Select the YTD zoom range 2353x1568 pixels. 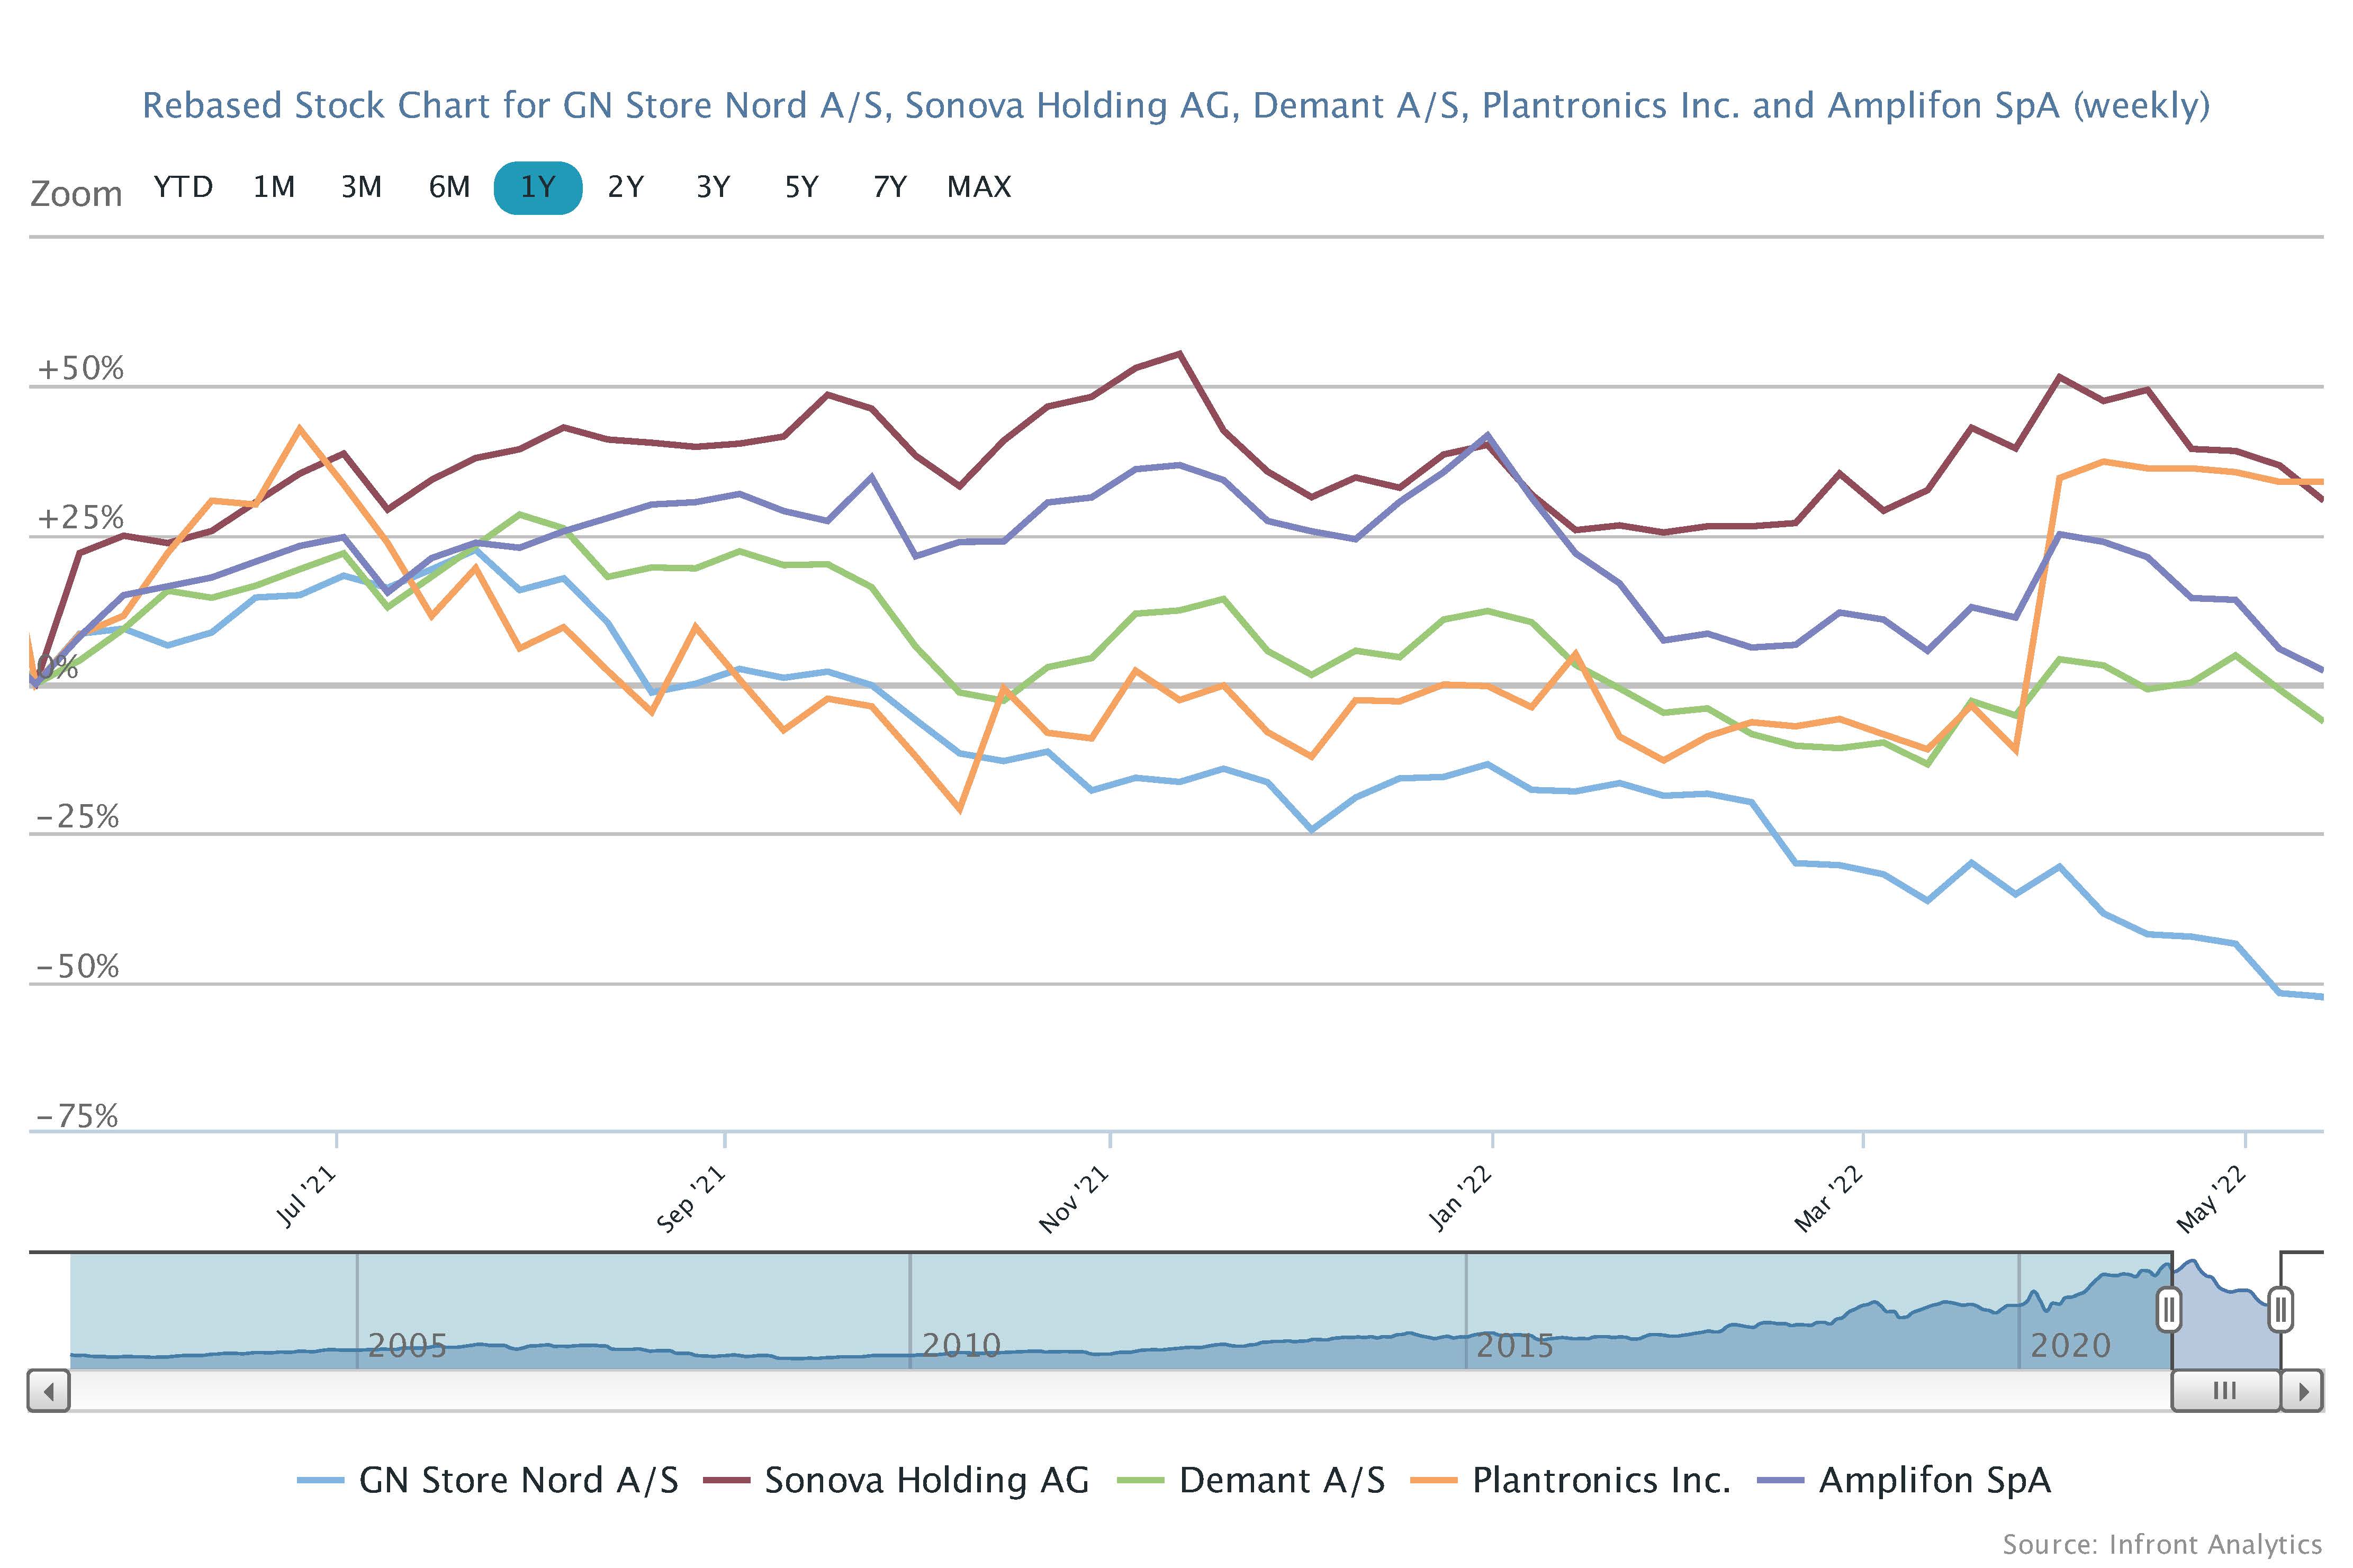(183, 188)
